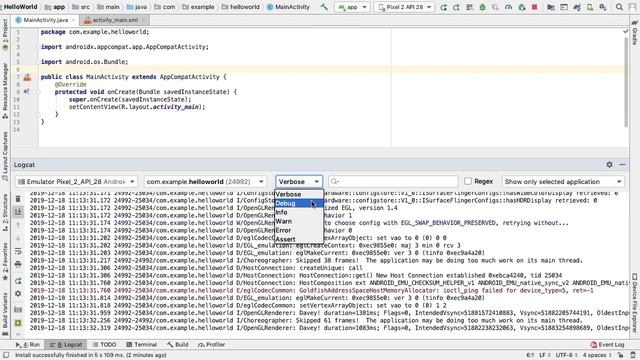The height and width of the screenshot is (360, 640).
Task: Open the Device File Explorer side tab
Action: 635,303
